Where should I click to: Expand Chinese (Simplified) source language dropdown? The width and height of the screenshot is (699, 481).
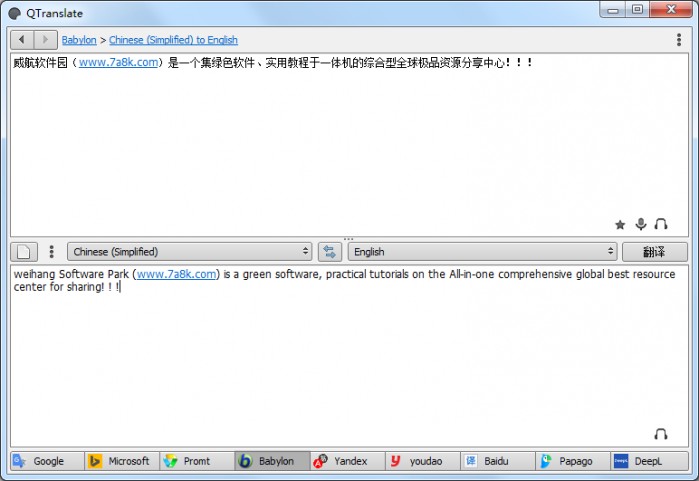[x=189, y=252]
